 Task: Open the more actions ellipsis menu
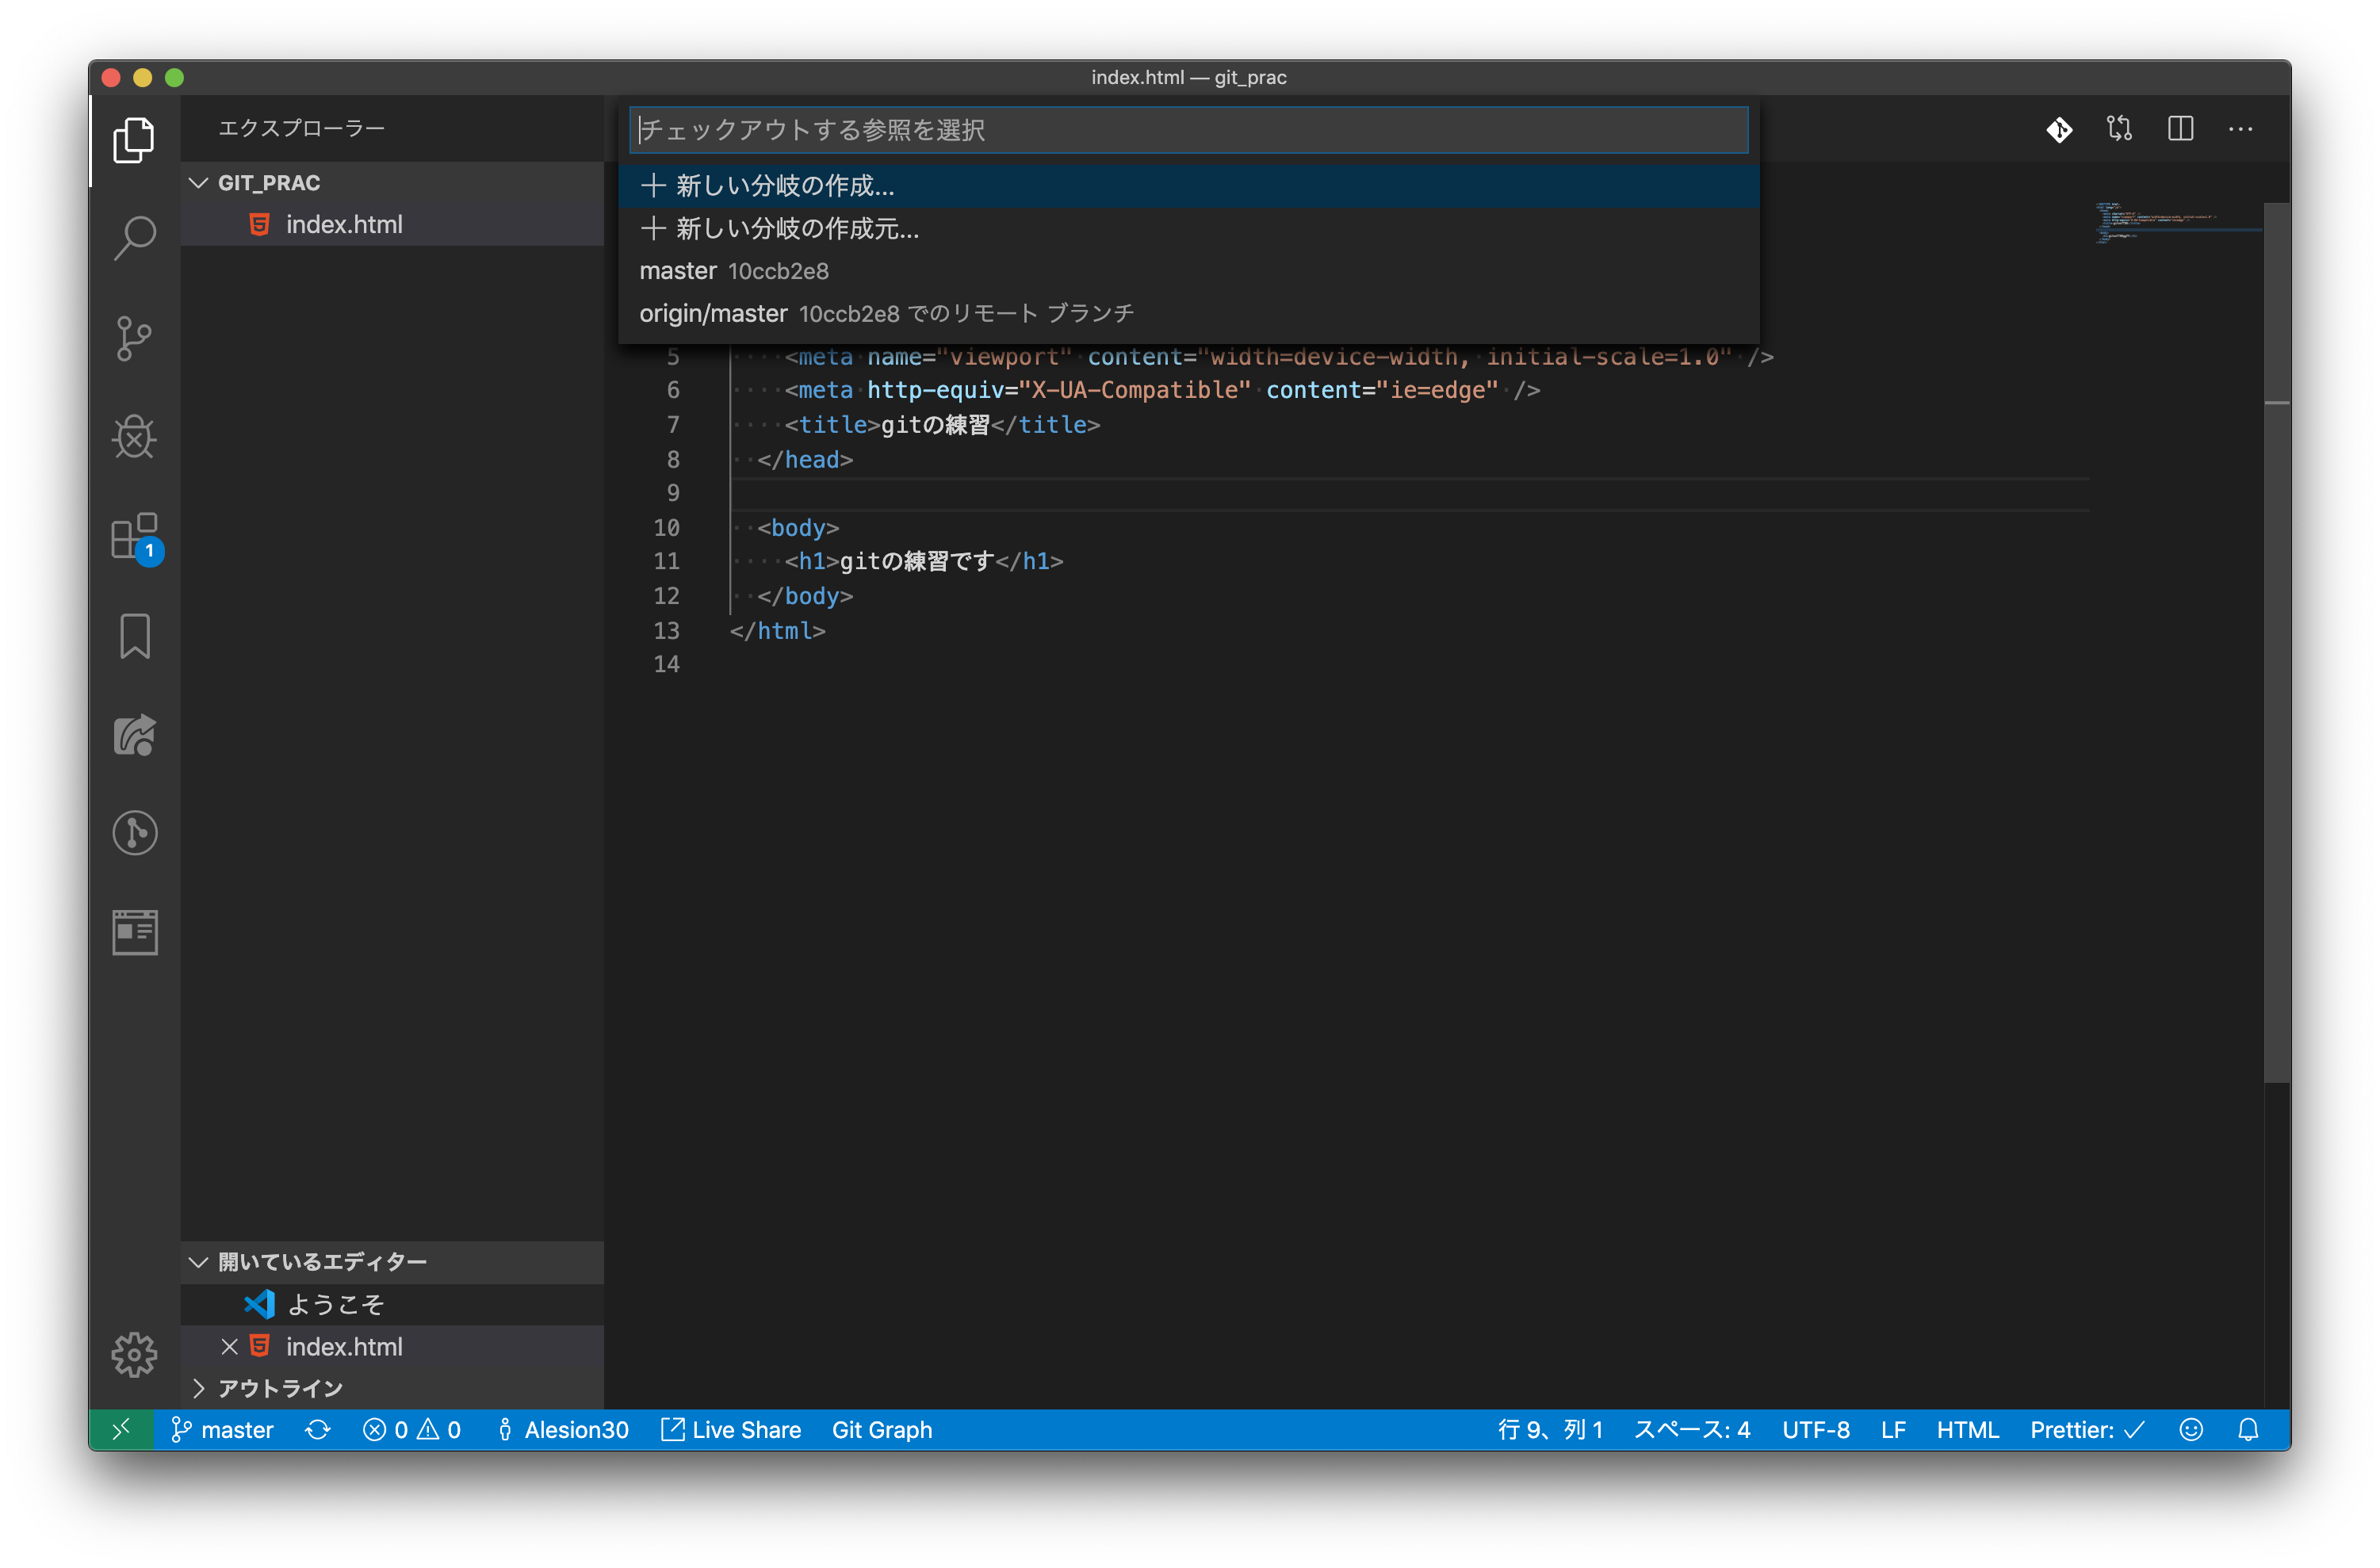[2240, 129]
